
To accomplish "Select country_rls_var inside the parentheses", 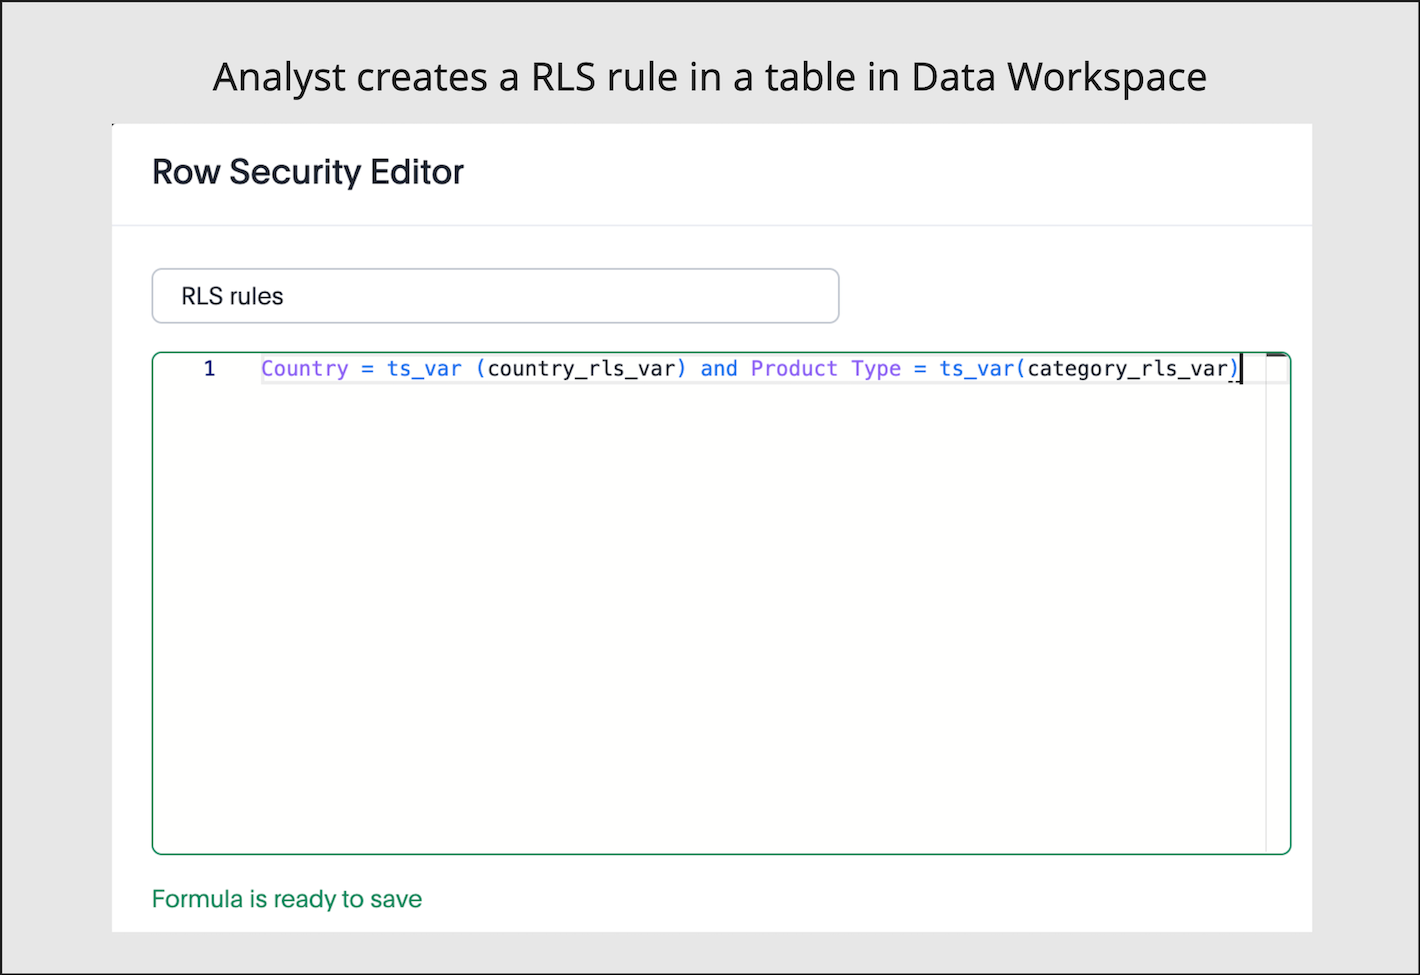I will tap(580, 368).
